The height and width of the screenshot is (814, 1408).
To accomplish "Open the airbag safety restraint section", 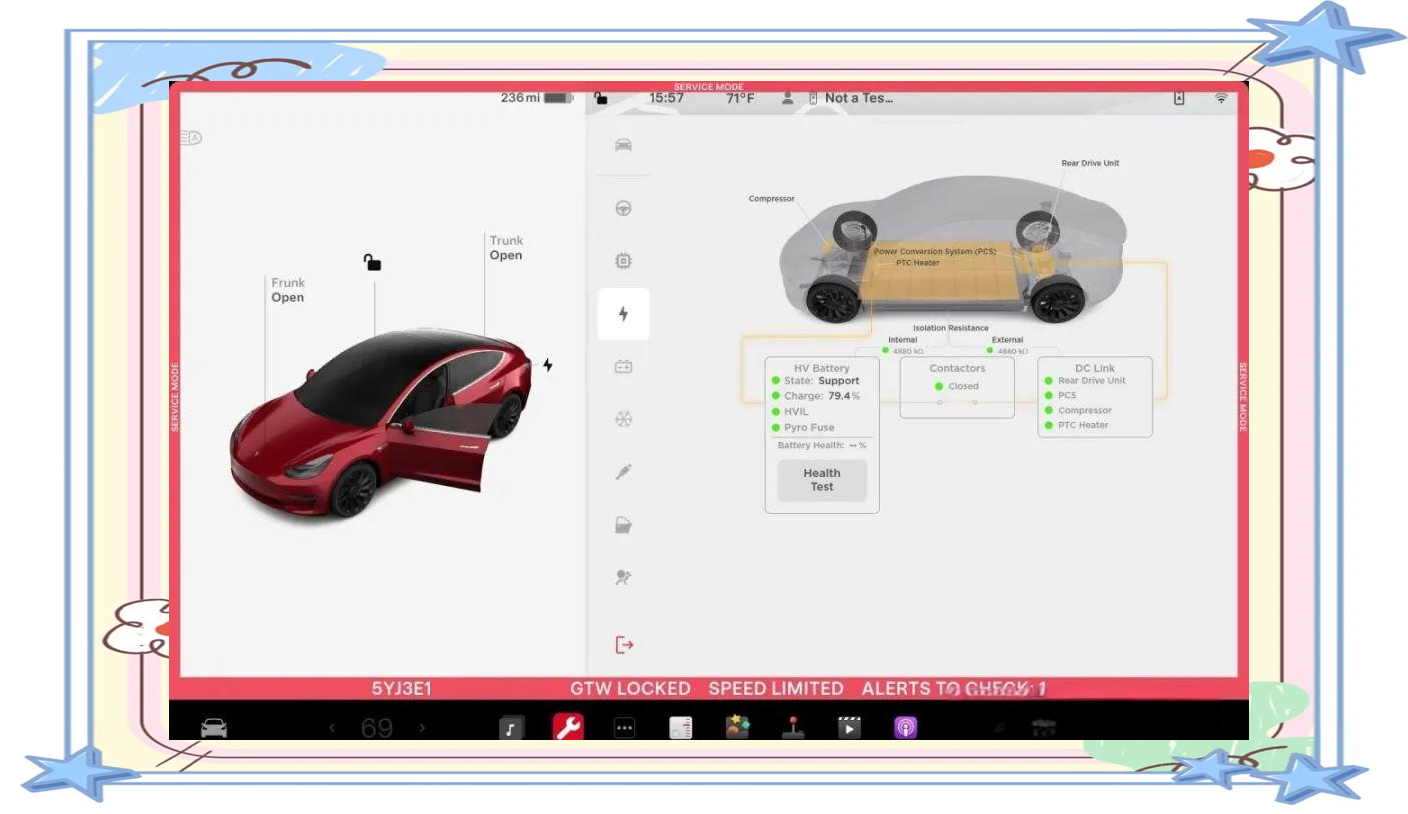I will [x=623, y=577].
